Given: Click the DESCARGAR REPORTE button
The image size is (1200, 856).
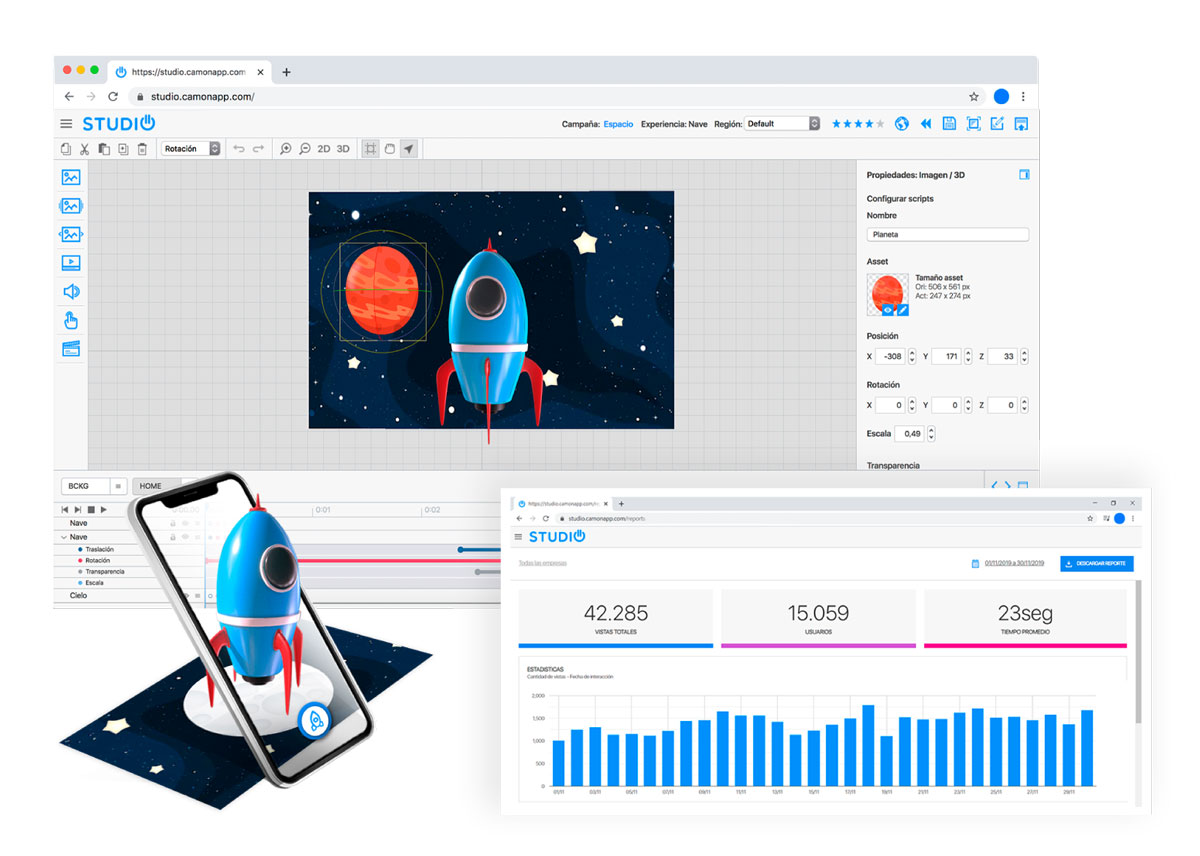Looking at the screenshot, I should coord(1097,564).
